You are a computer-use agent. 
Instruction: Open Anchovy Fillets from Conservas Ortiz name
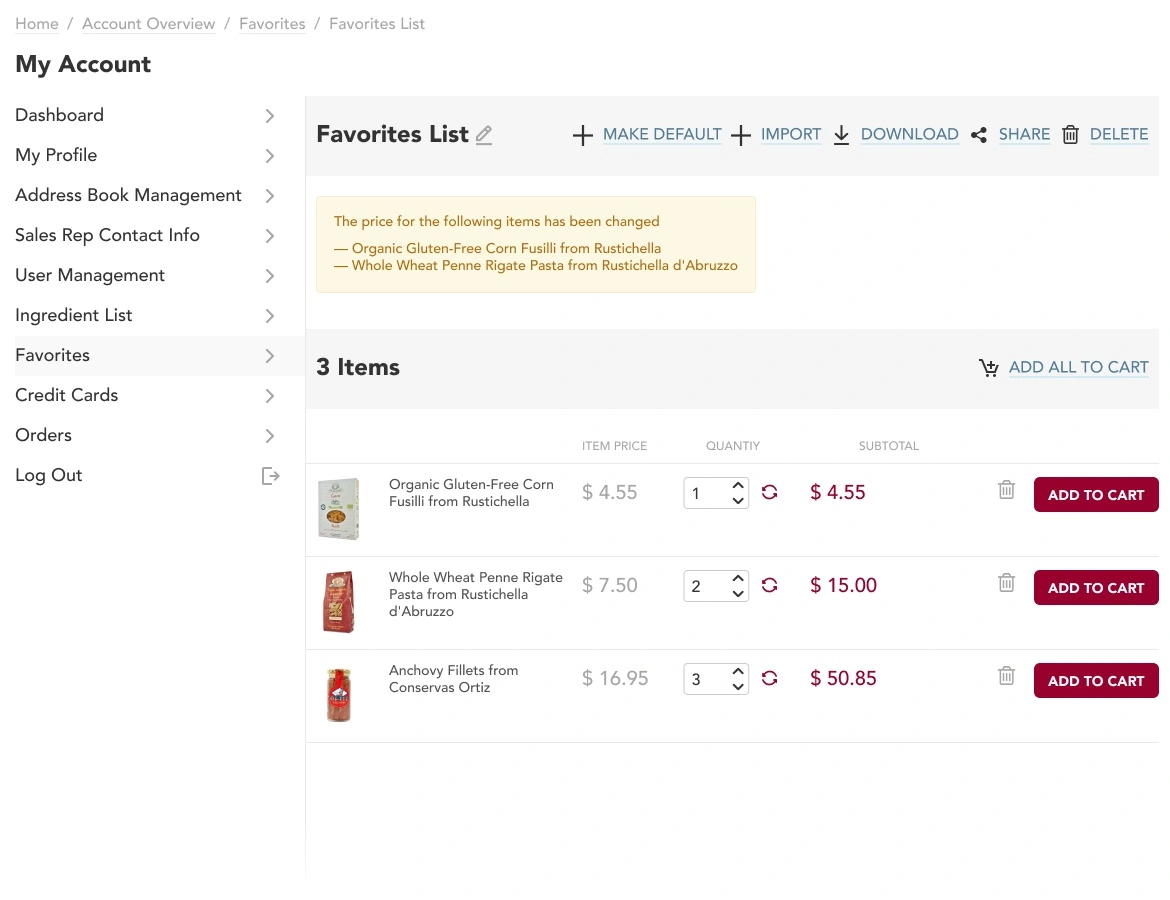tap(454, 679)
